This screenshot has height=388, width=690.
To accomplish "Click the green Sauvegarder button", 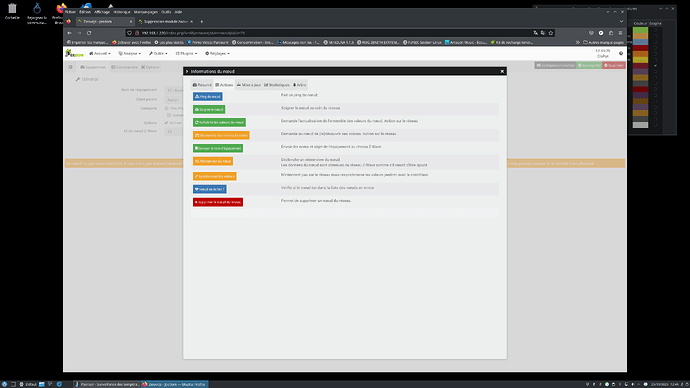I will click(589, 65).
